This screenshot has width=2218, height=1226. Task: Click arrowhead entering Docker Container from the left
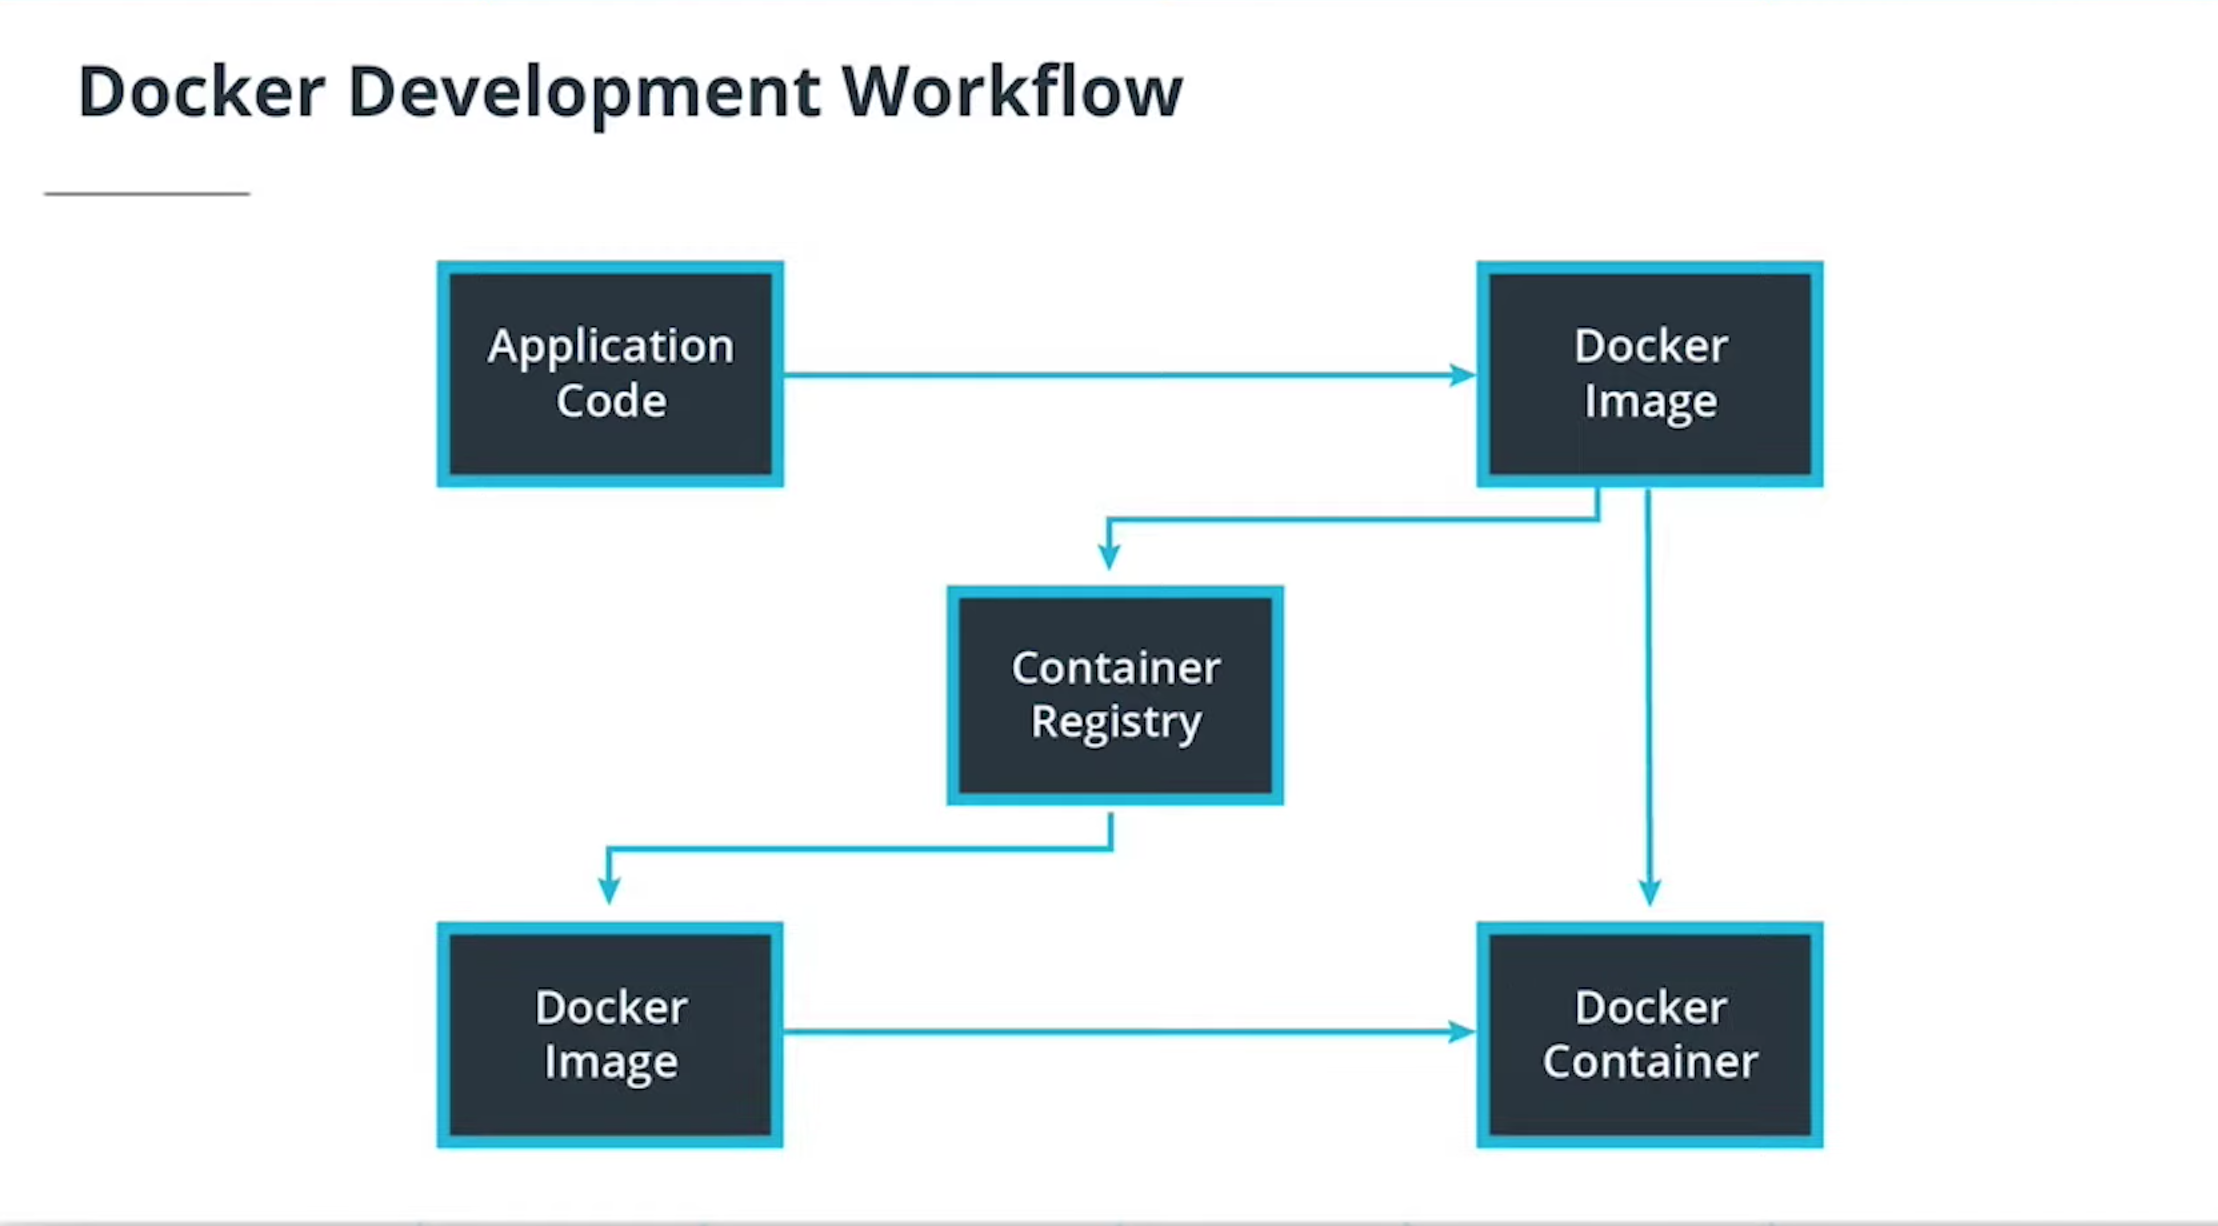pos(1461,1031)
